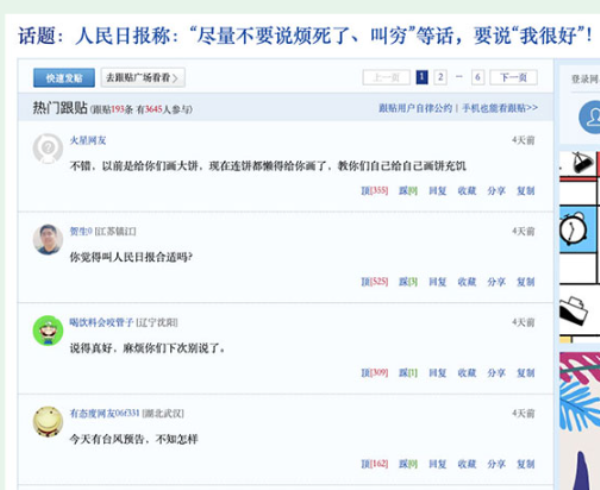This screenshot has width=600, height=490.
Task: Click 收藏 on the 台风预告 comment
Action: (467, 464)
